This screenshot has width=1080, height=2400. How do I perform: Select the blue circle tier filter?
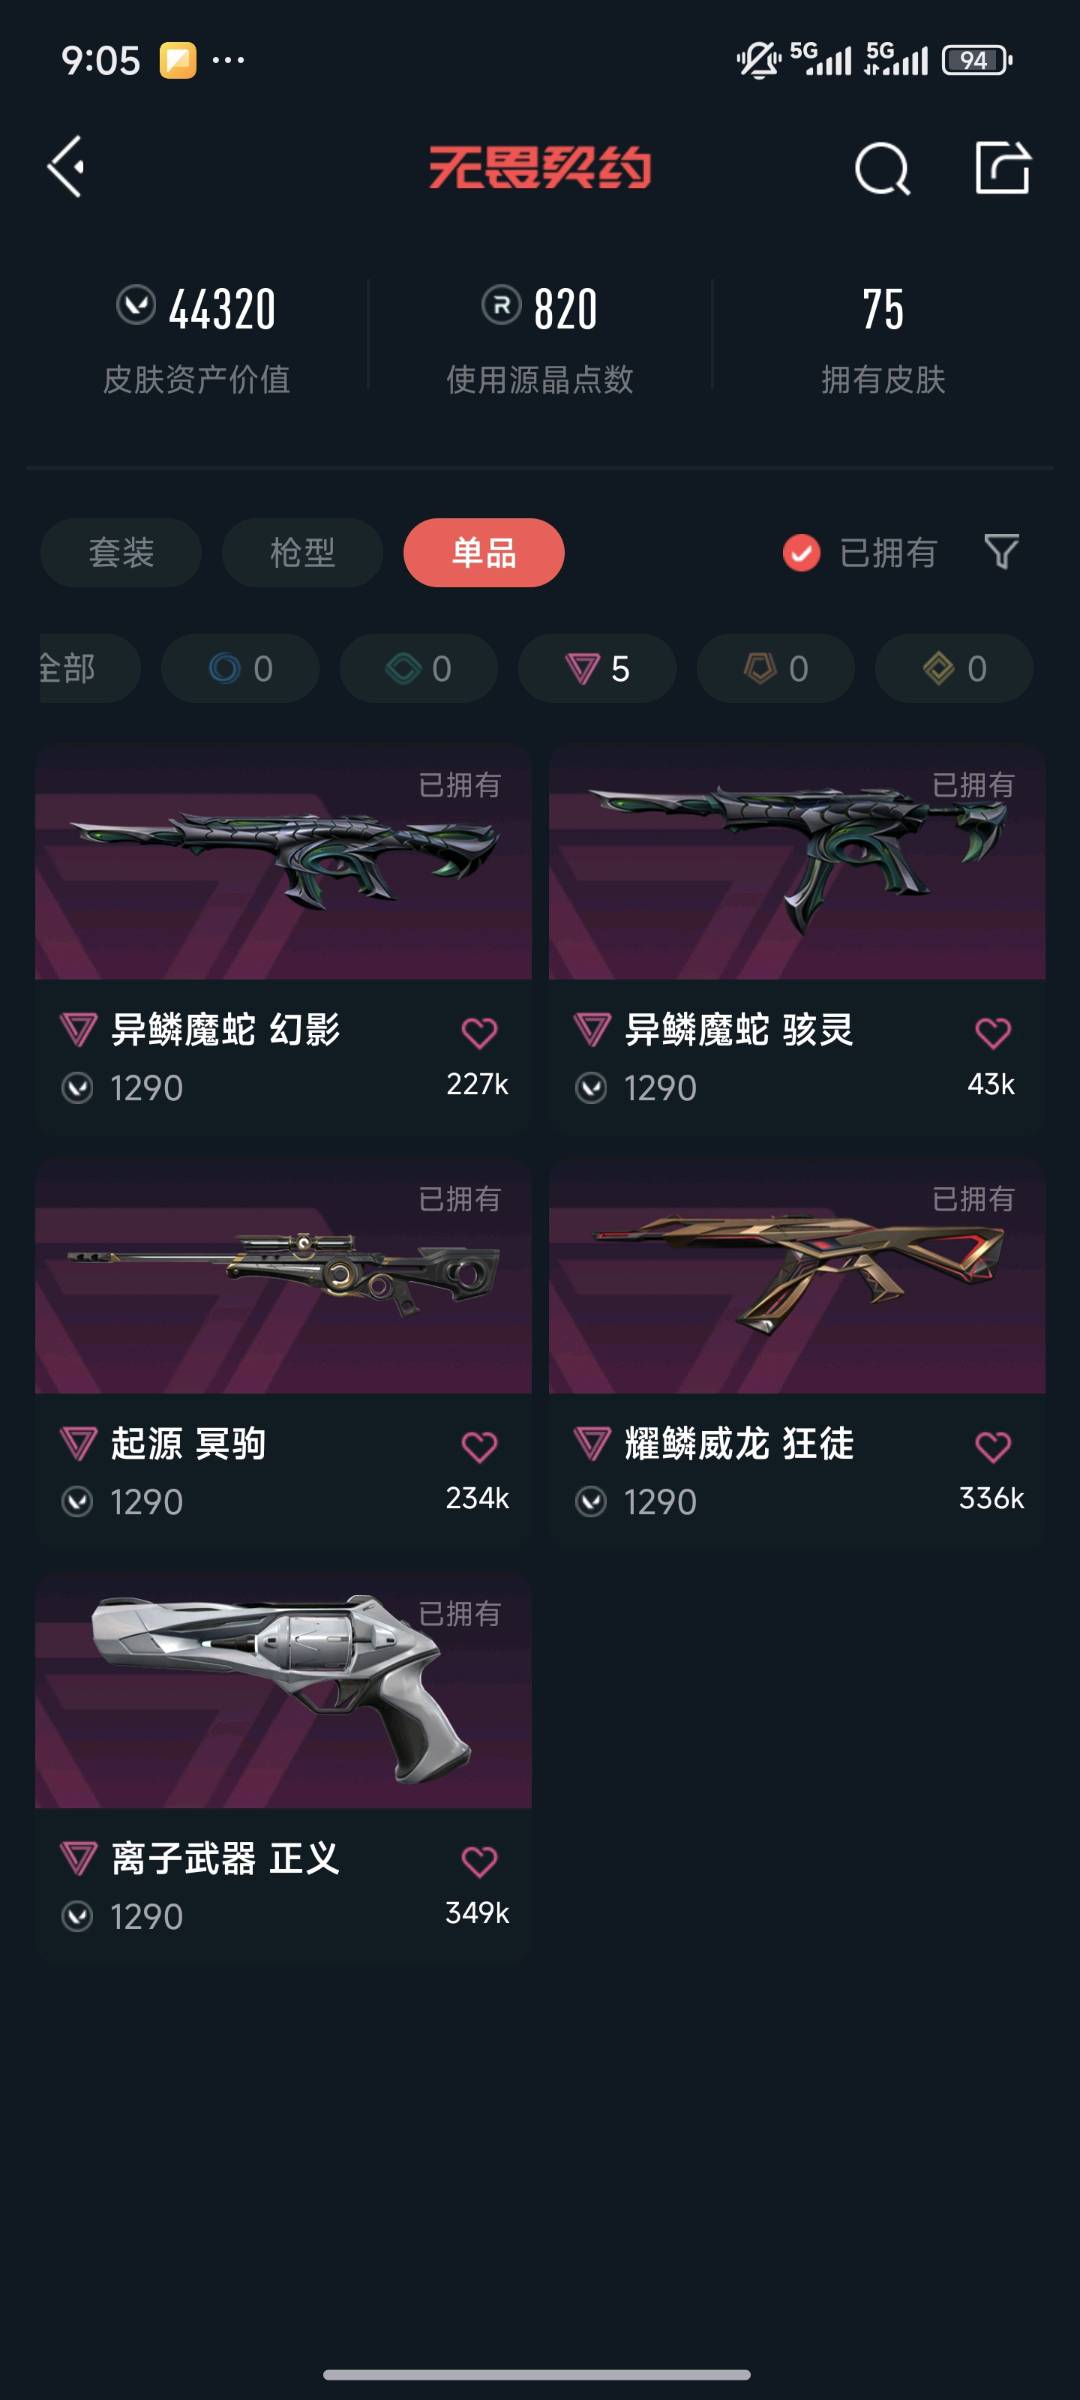tap(240, 668)
